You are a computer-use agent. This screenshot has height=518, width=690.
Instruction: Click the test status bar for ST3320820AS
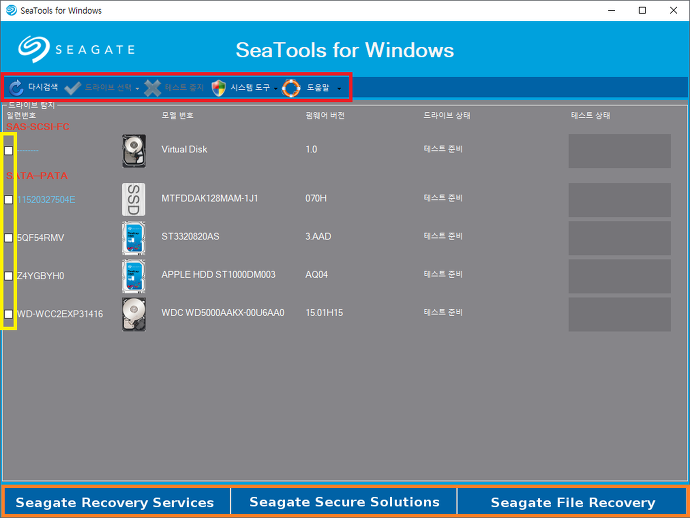(x=620, y=238)
